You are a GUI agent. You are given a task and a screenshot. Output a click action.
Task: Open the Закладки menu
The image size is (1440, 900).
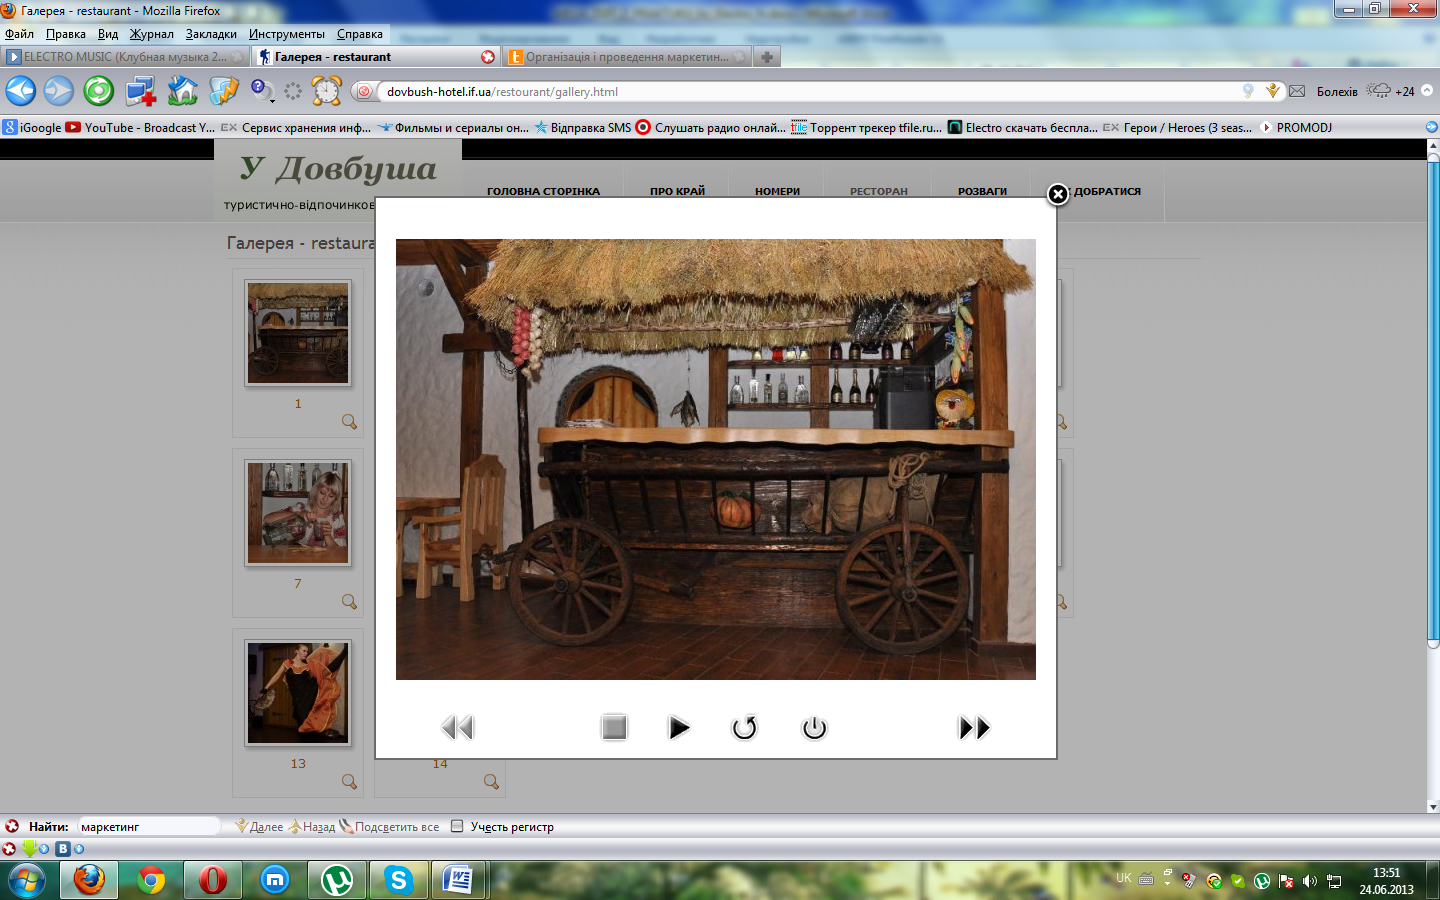211,34
